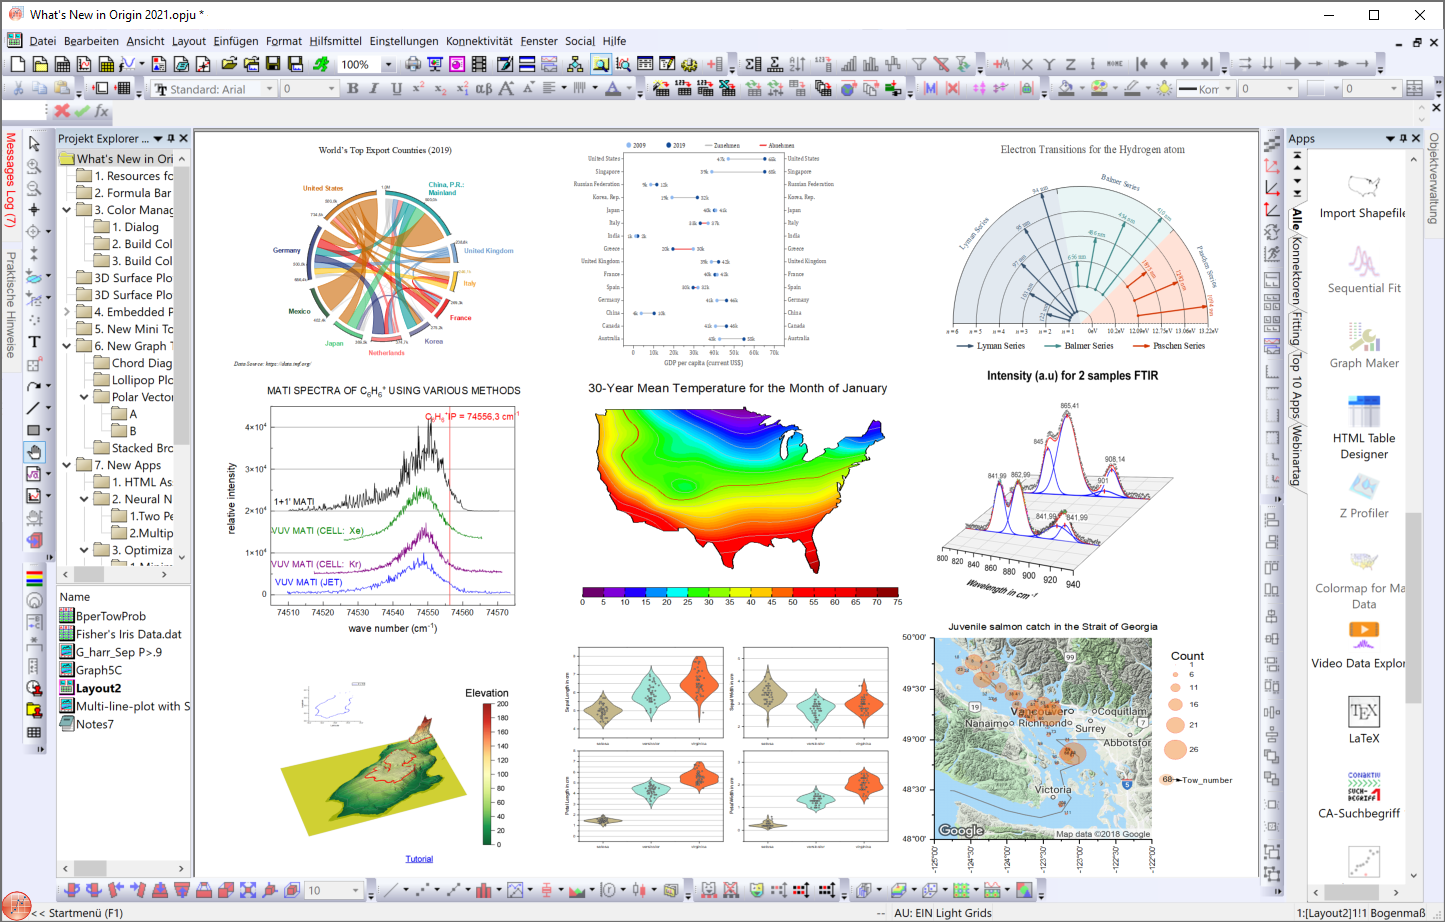1445x922 pixels.
Task: Open the Konnektivität menu
Action: [479, 41]
